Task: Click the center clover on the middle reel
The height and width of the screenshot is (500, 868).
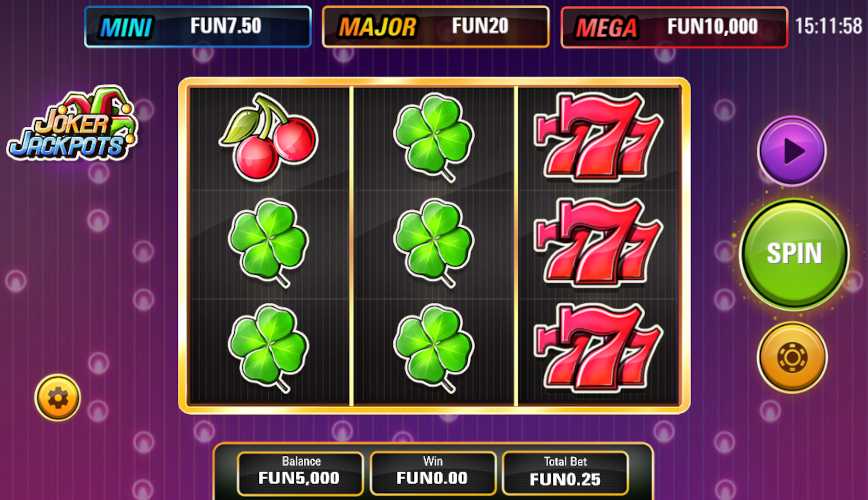Action: 434,243
